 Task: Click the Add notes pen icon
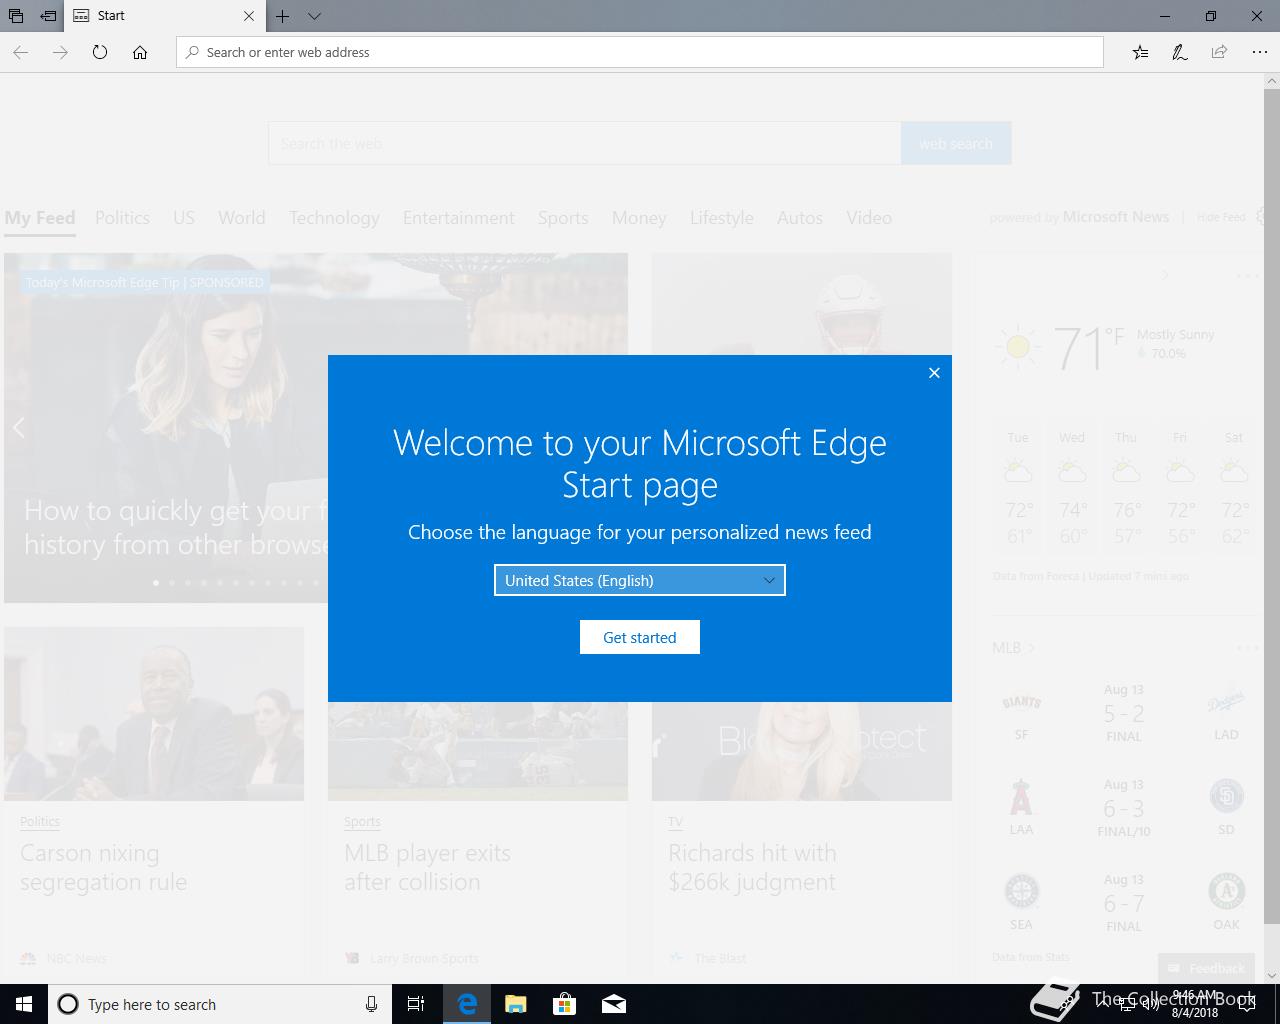1180,52
